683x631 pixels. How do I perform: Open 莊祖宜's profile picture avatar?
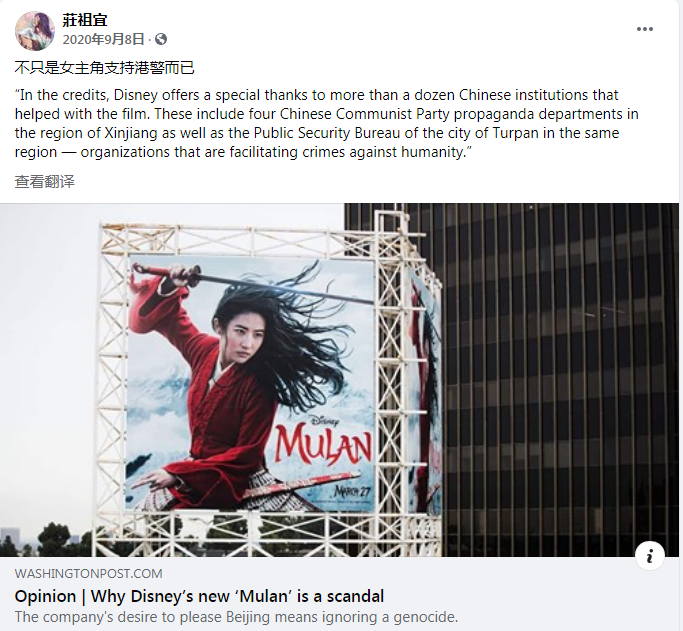click(34, 30)
